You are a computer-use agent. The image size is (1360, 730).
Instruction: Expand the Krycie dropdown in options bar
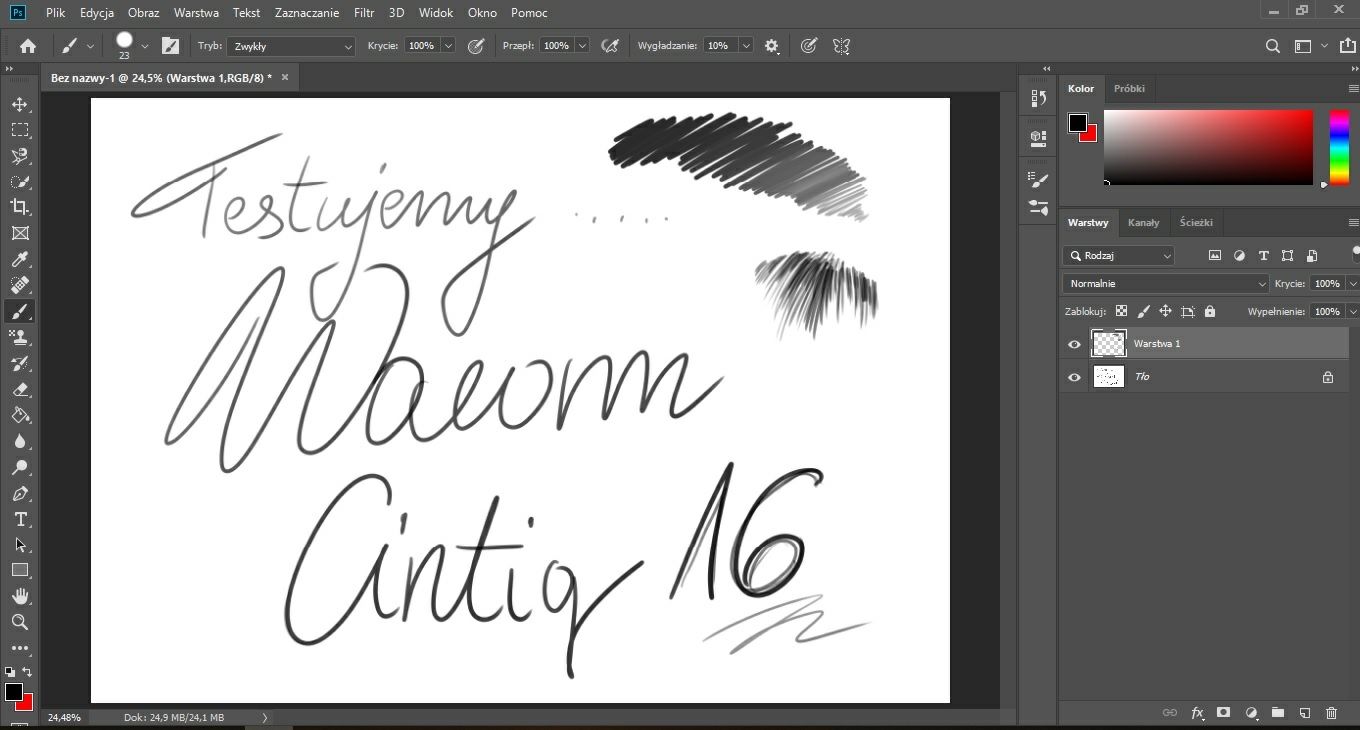(x=448, y=46)
